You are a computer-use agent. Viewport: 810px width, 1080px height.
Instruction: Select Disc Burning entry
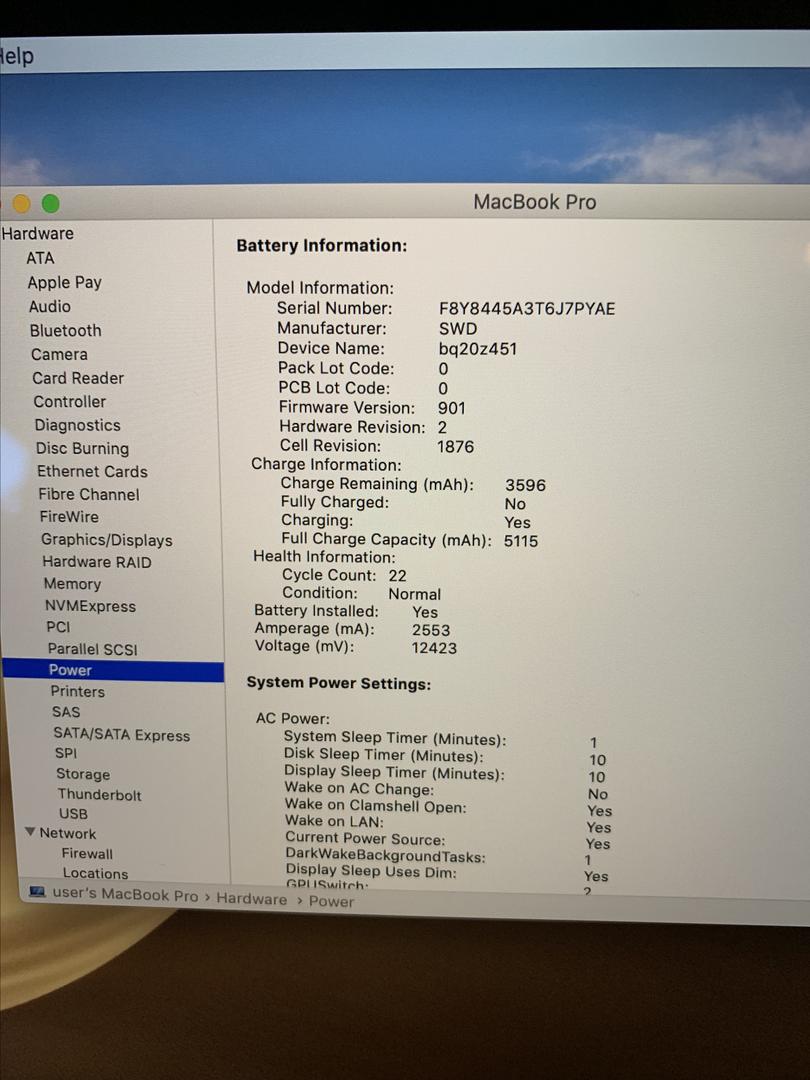point(83,448)
